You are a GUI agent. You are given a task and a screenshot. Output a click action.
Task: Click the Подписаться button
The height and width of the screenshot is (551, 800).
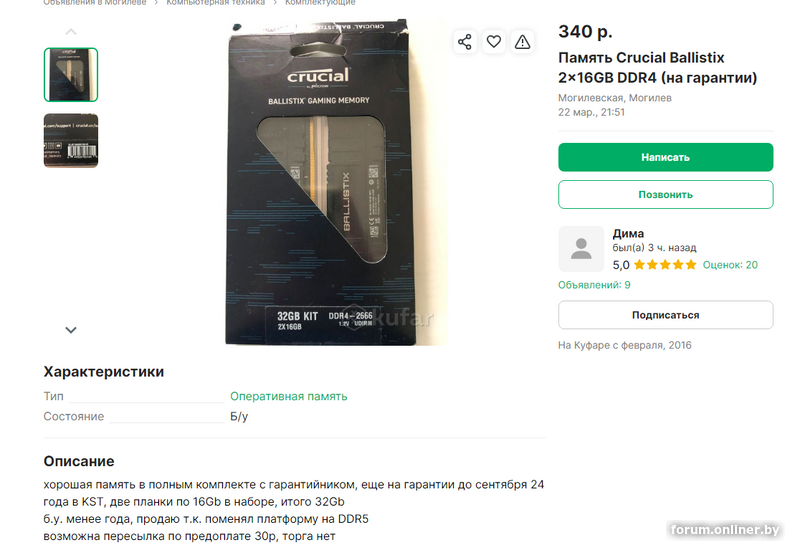(x=665, y=315)
